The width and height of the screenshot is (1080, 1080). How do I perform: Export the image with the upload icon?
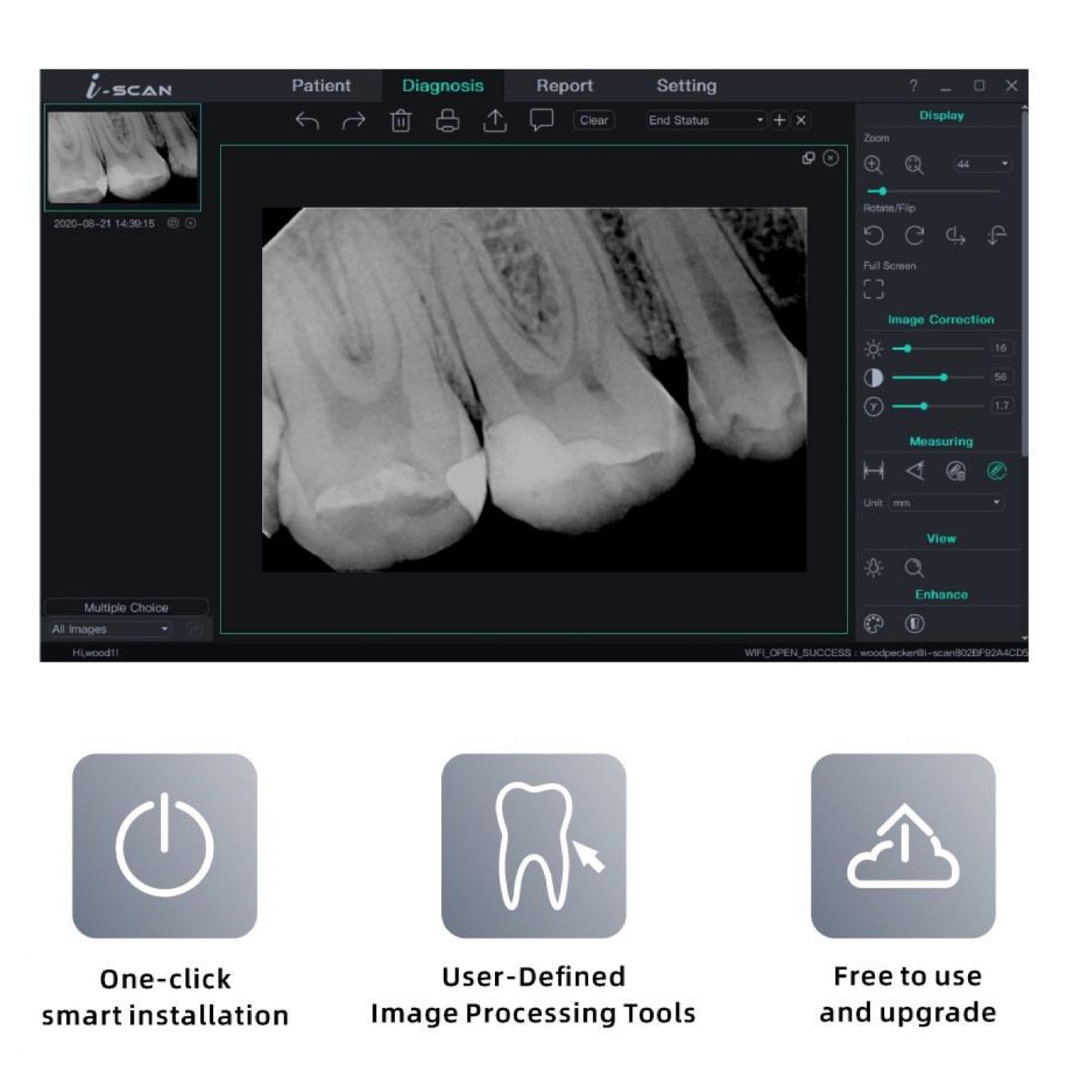point(495,121)
